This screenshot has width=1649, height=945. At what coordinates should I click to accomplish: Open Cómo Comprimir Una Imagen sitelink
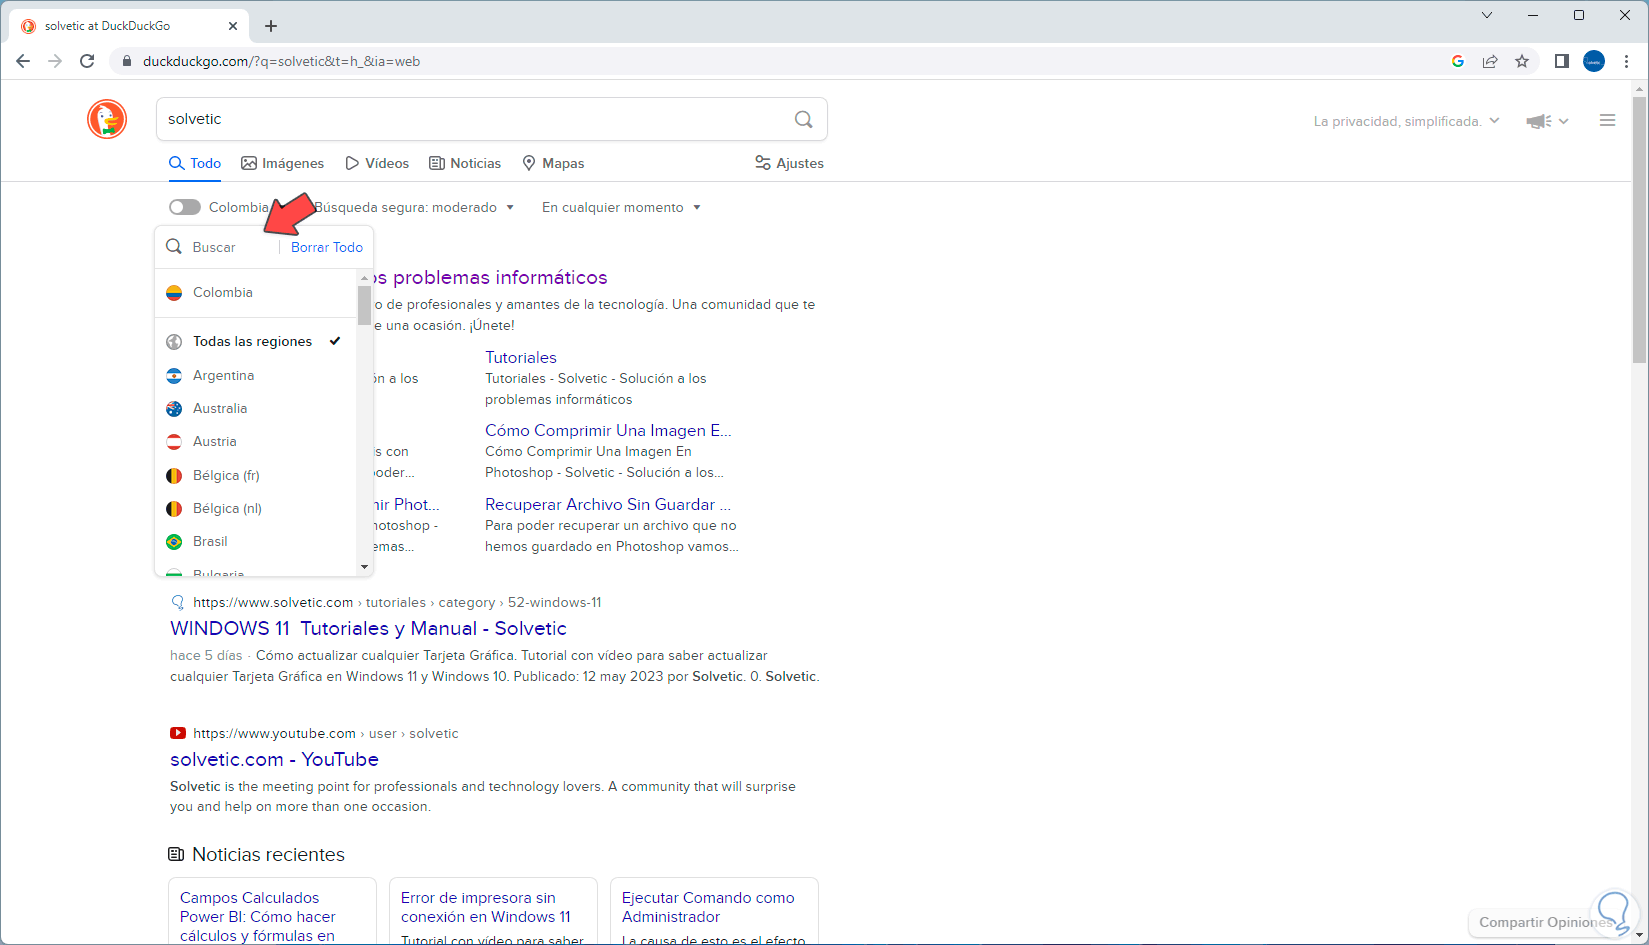(x=608, y=431)
